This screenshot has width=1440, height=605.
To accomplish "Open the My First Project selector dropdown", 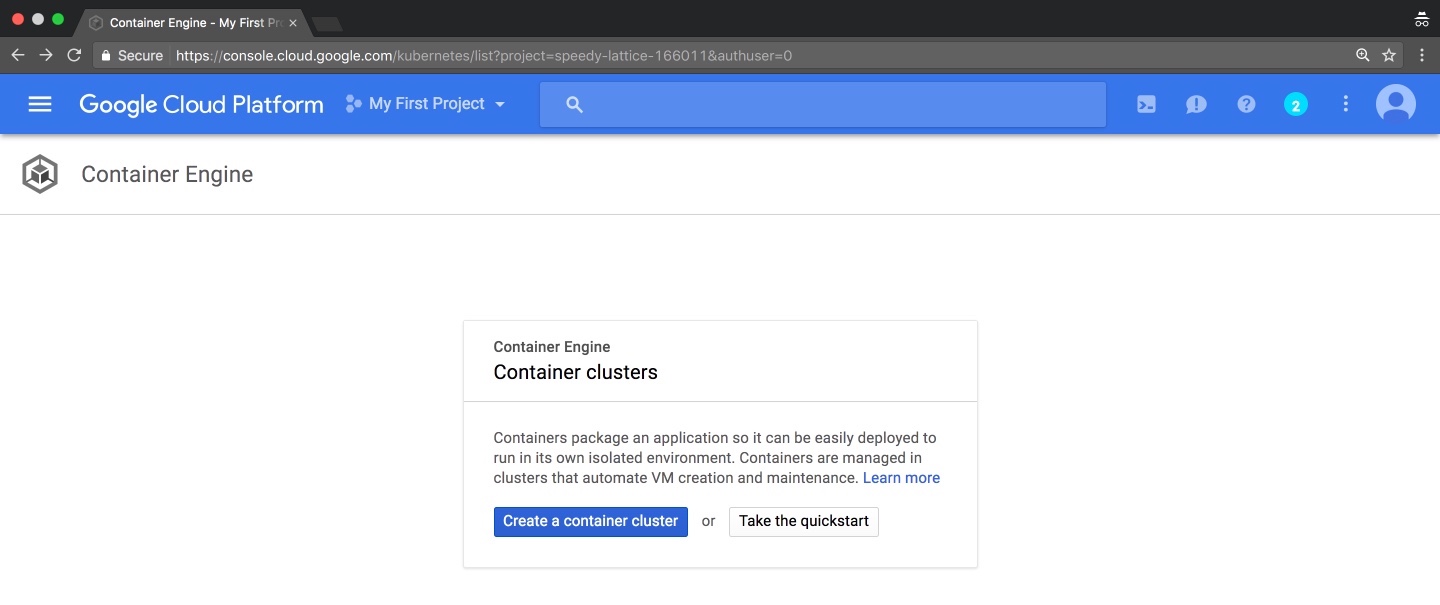I will (425, 104).
